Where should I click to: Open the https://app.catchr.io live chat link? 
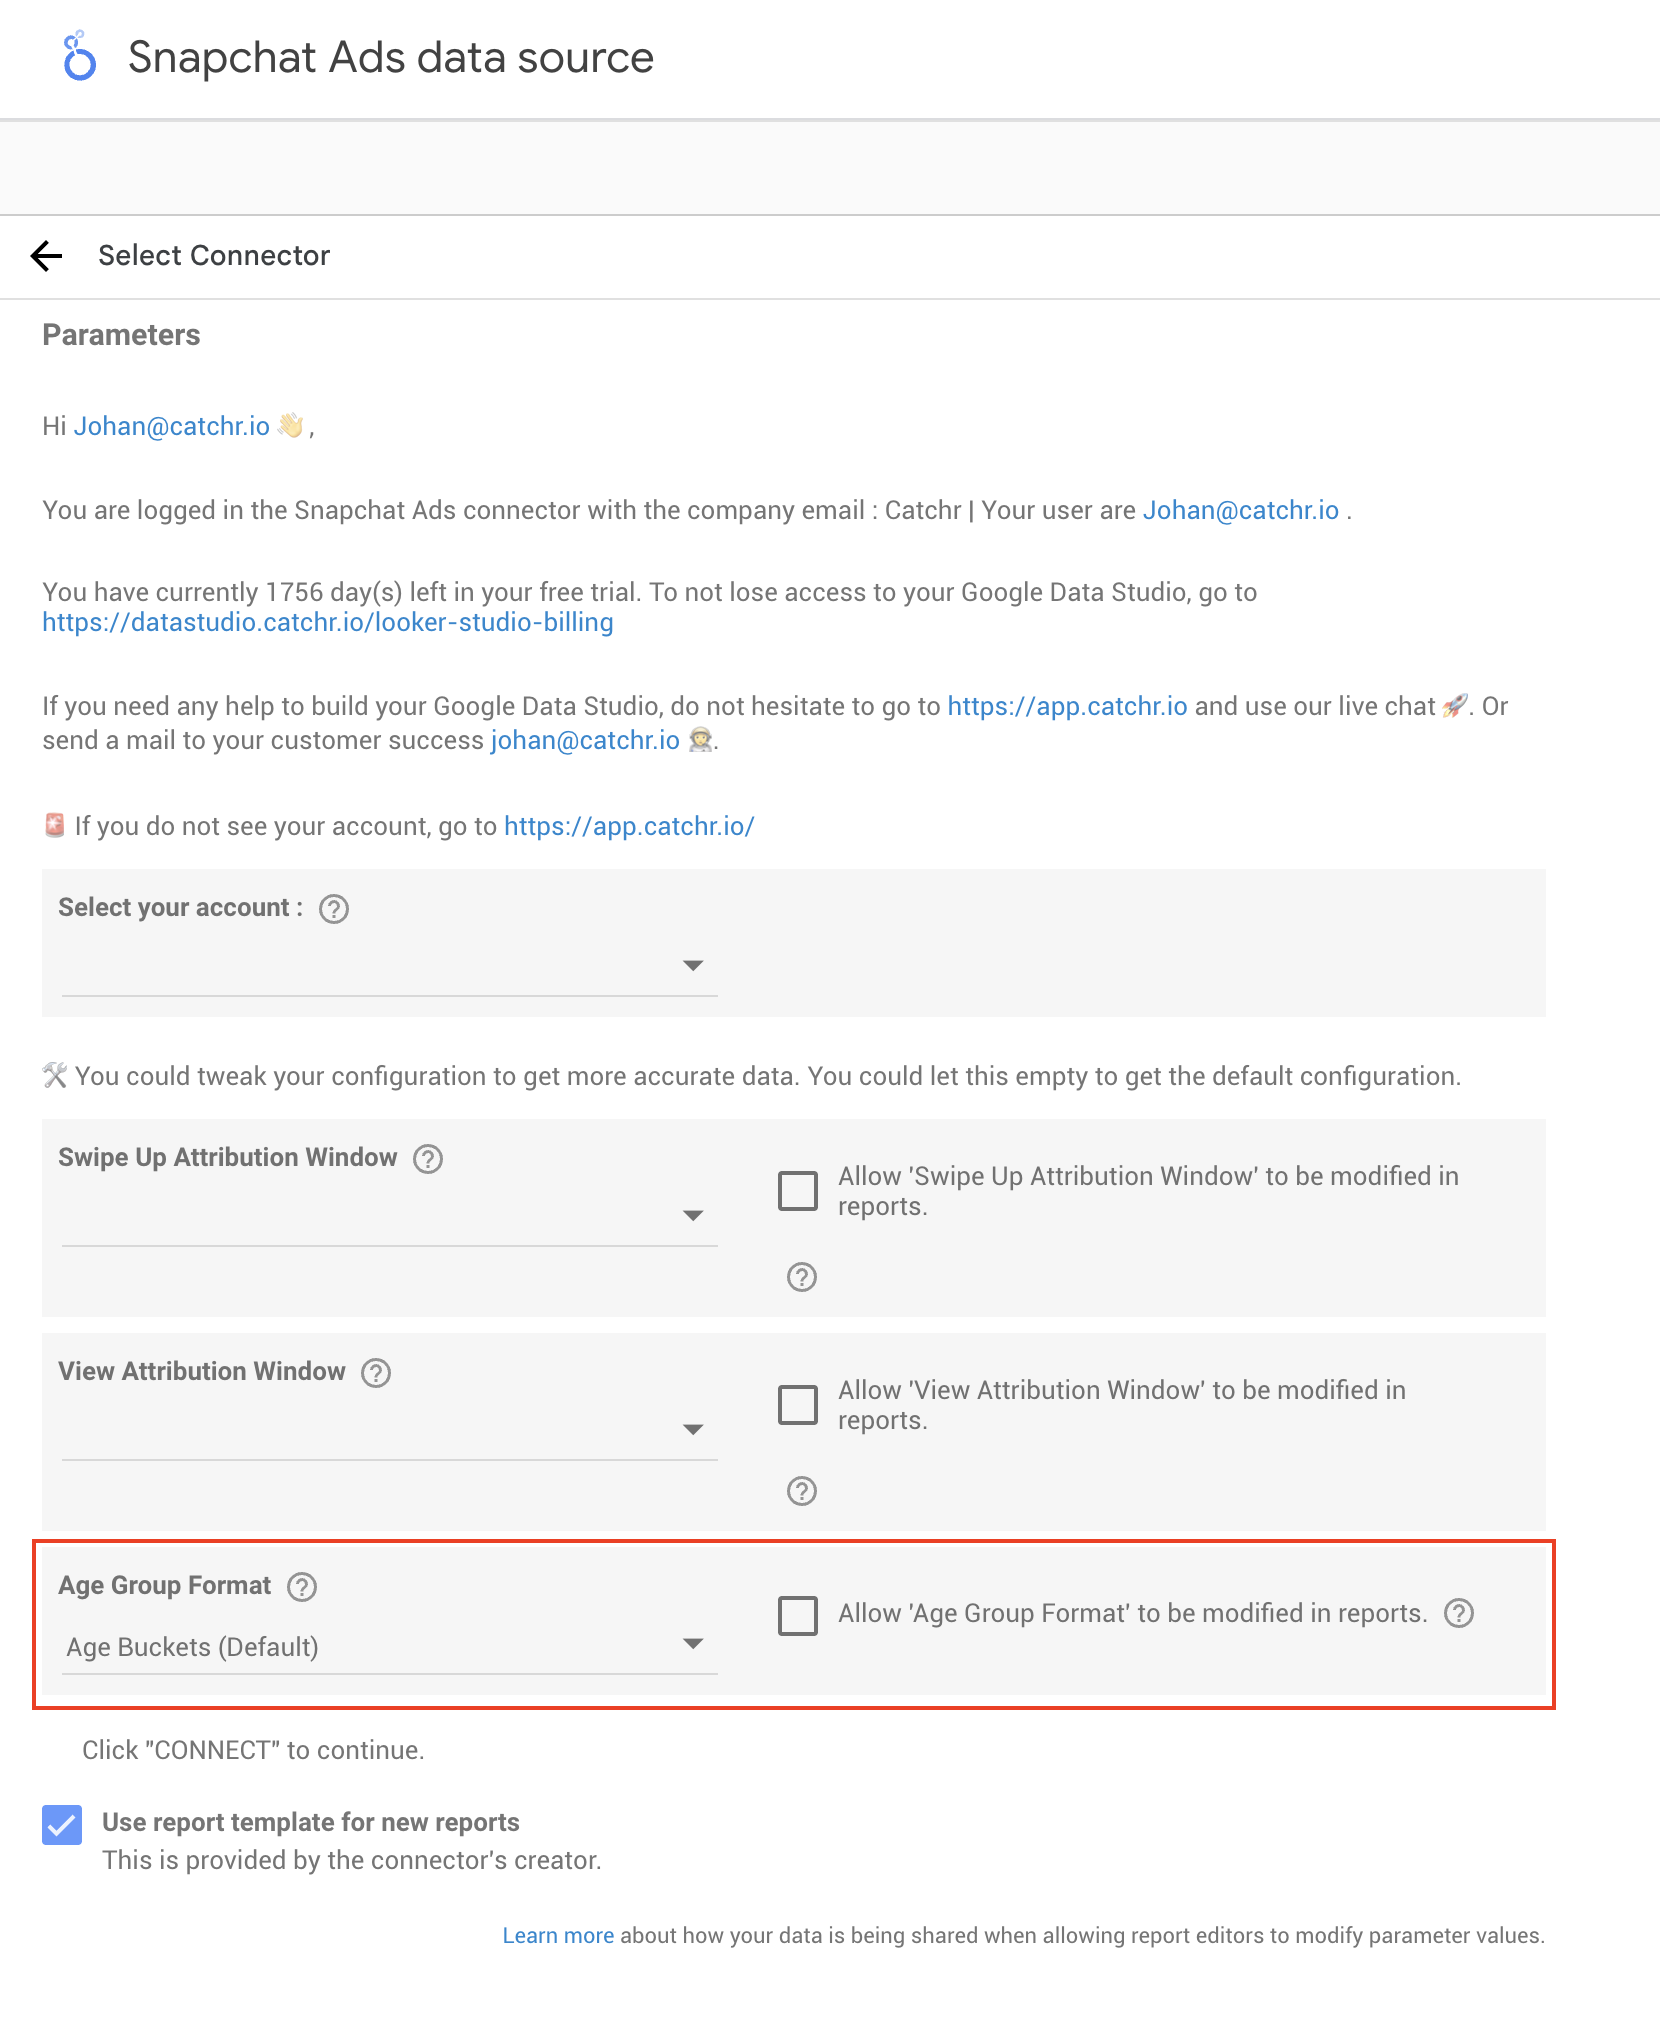coord(1067,707)
